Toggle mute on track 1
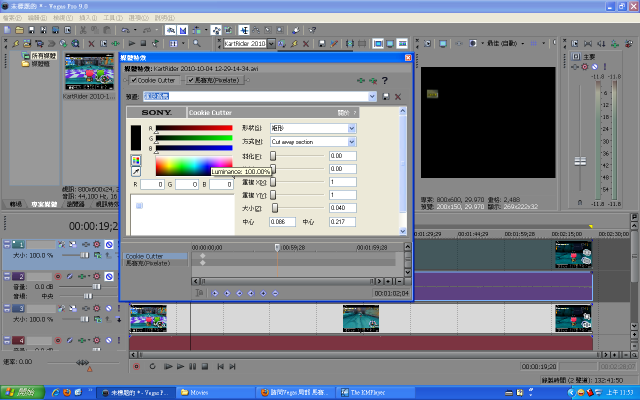Image resolution: width=640 pixels, height=400 pixels. (109, 244)
